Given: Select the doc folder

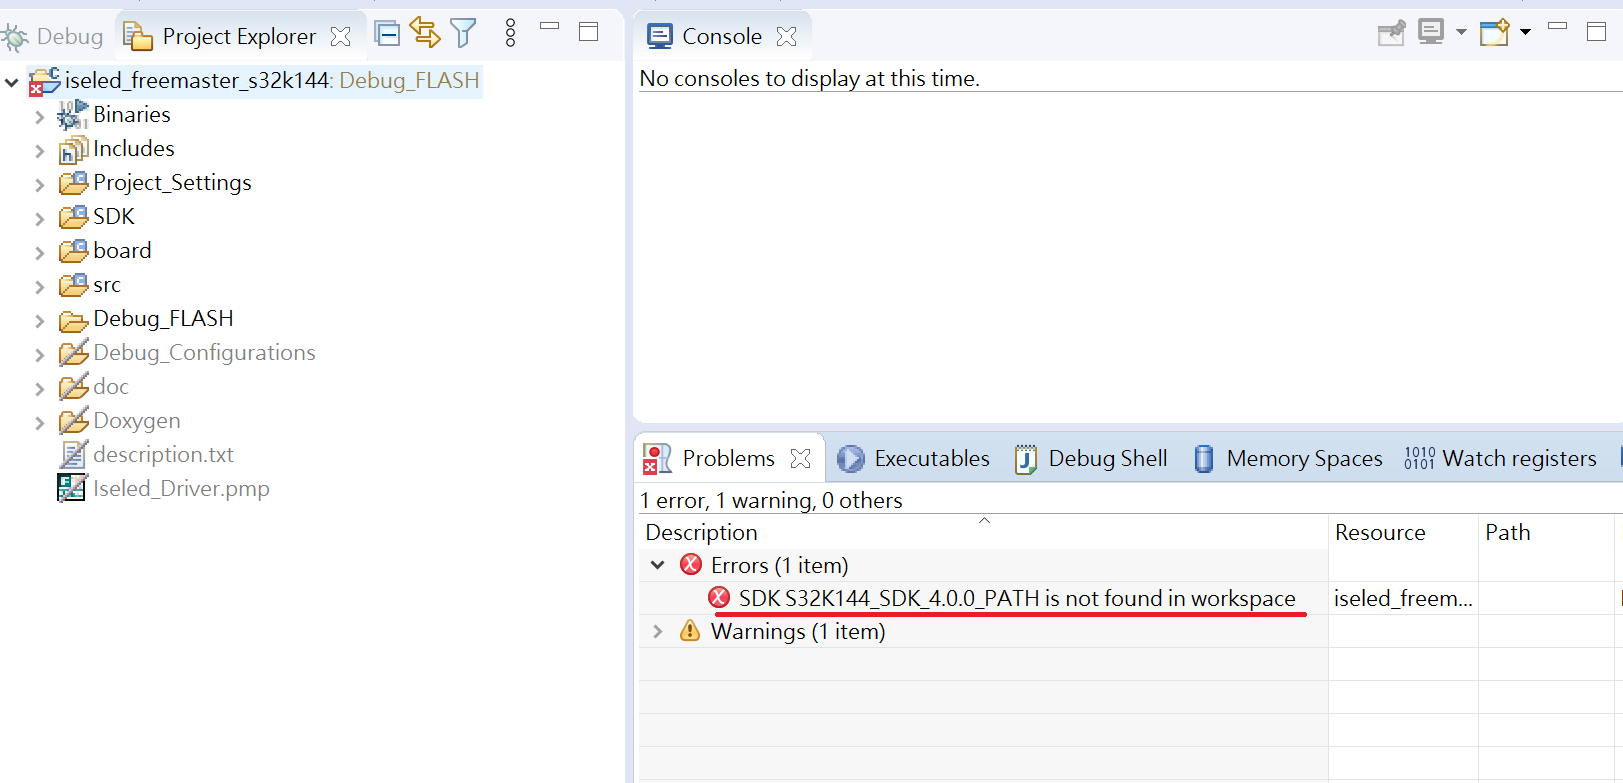Looking at the screenshot, I should [x=110, y=387].
